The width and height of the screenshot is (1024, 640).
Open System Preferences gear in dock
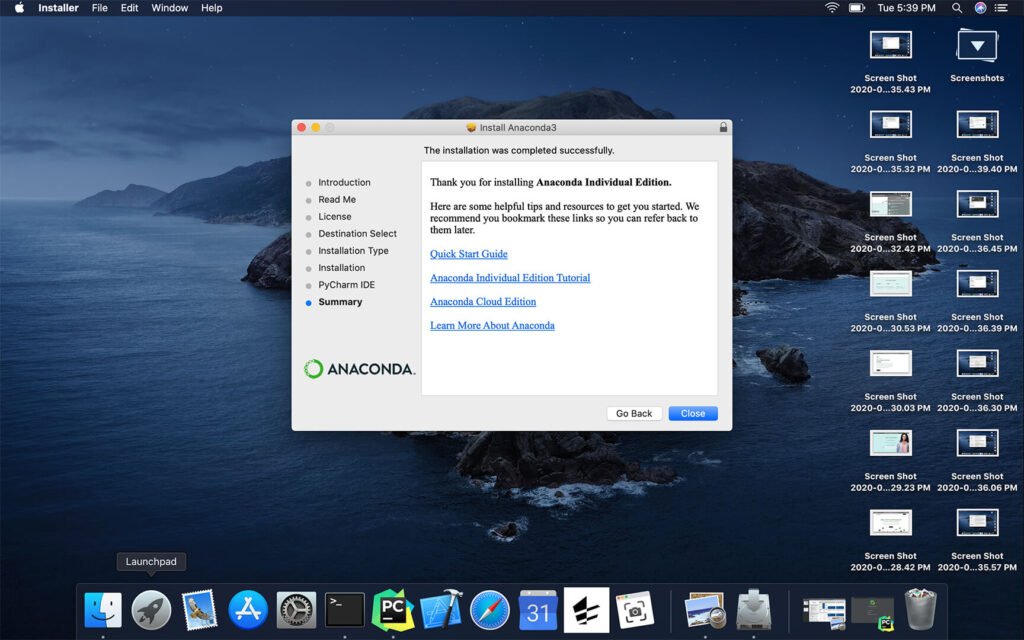(296, 610)
